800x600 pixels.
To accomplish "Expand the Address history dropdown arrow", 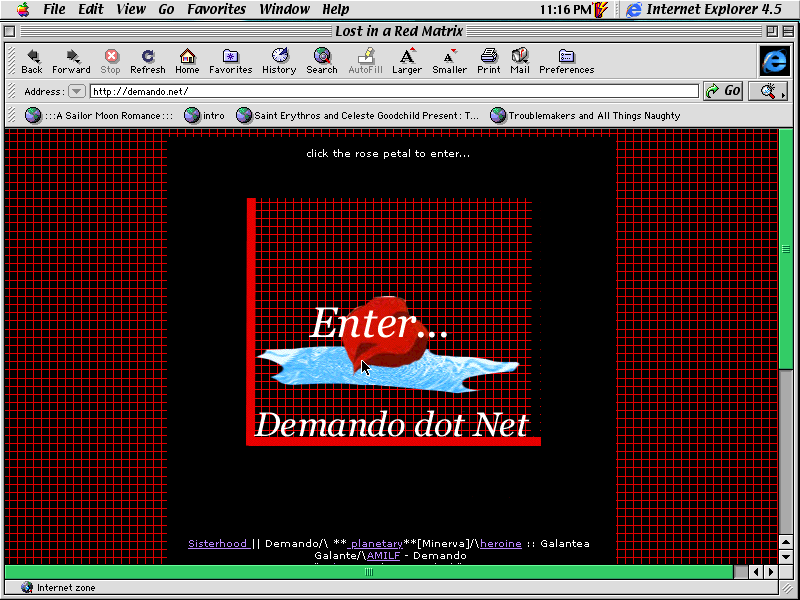I will click(76, 91).
